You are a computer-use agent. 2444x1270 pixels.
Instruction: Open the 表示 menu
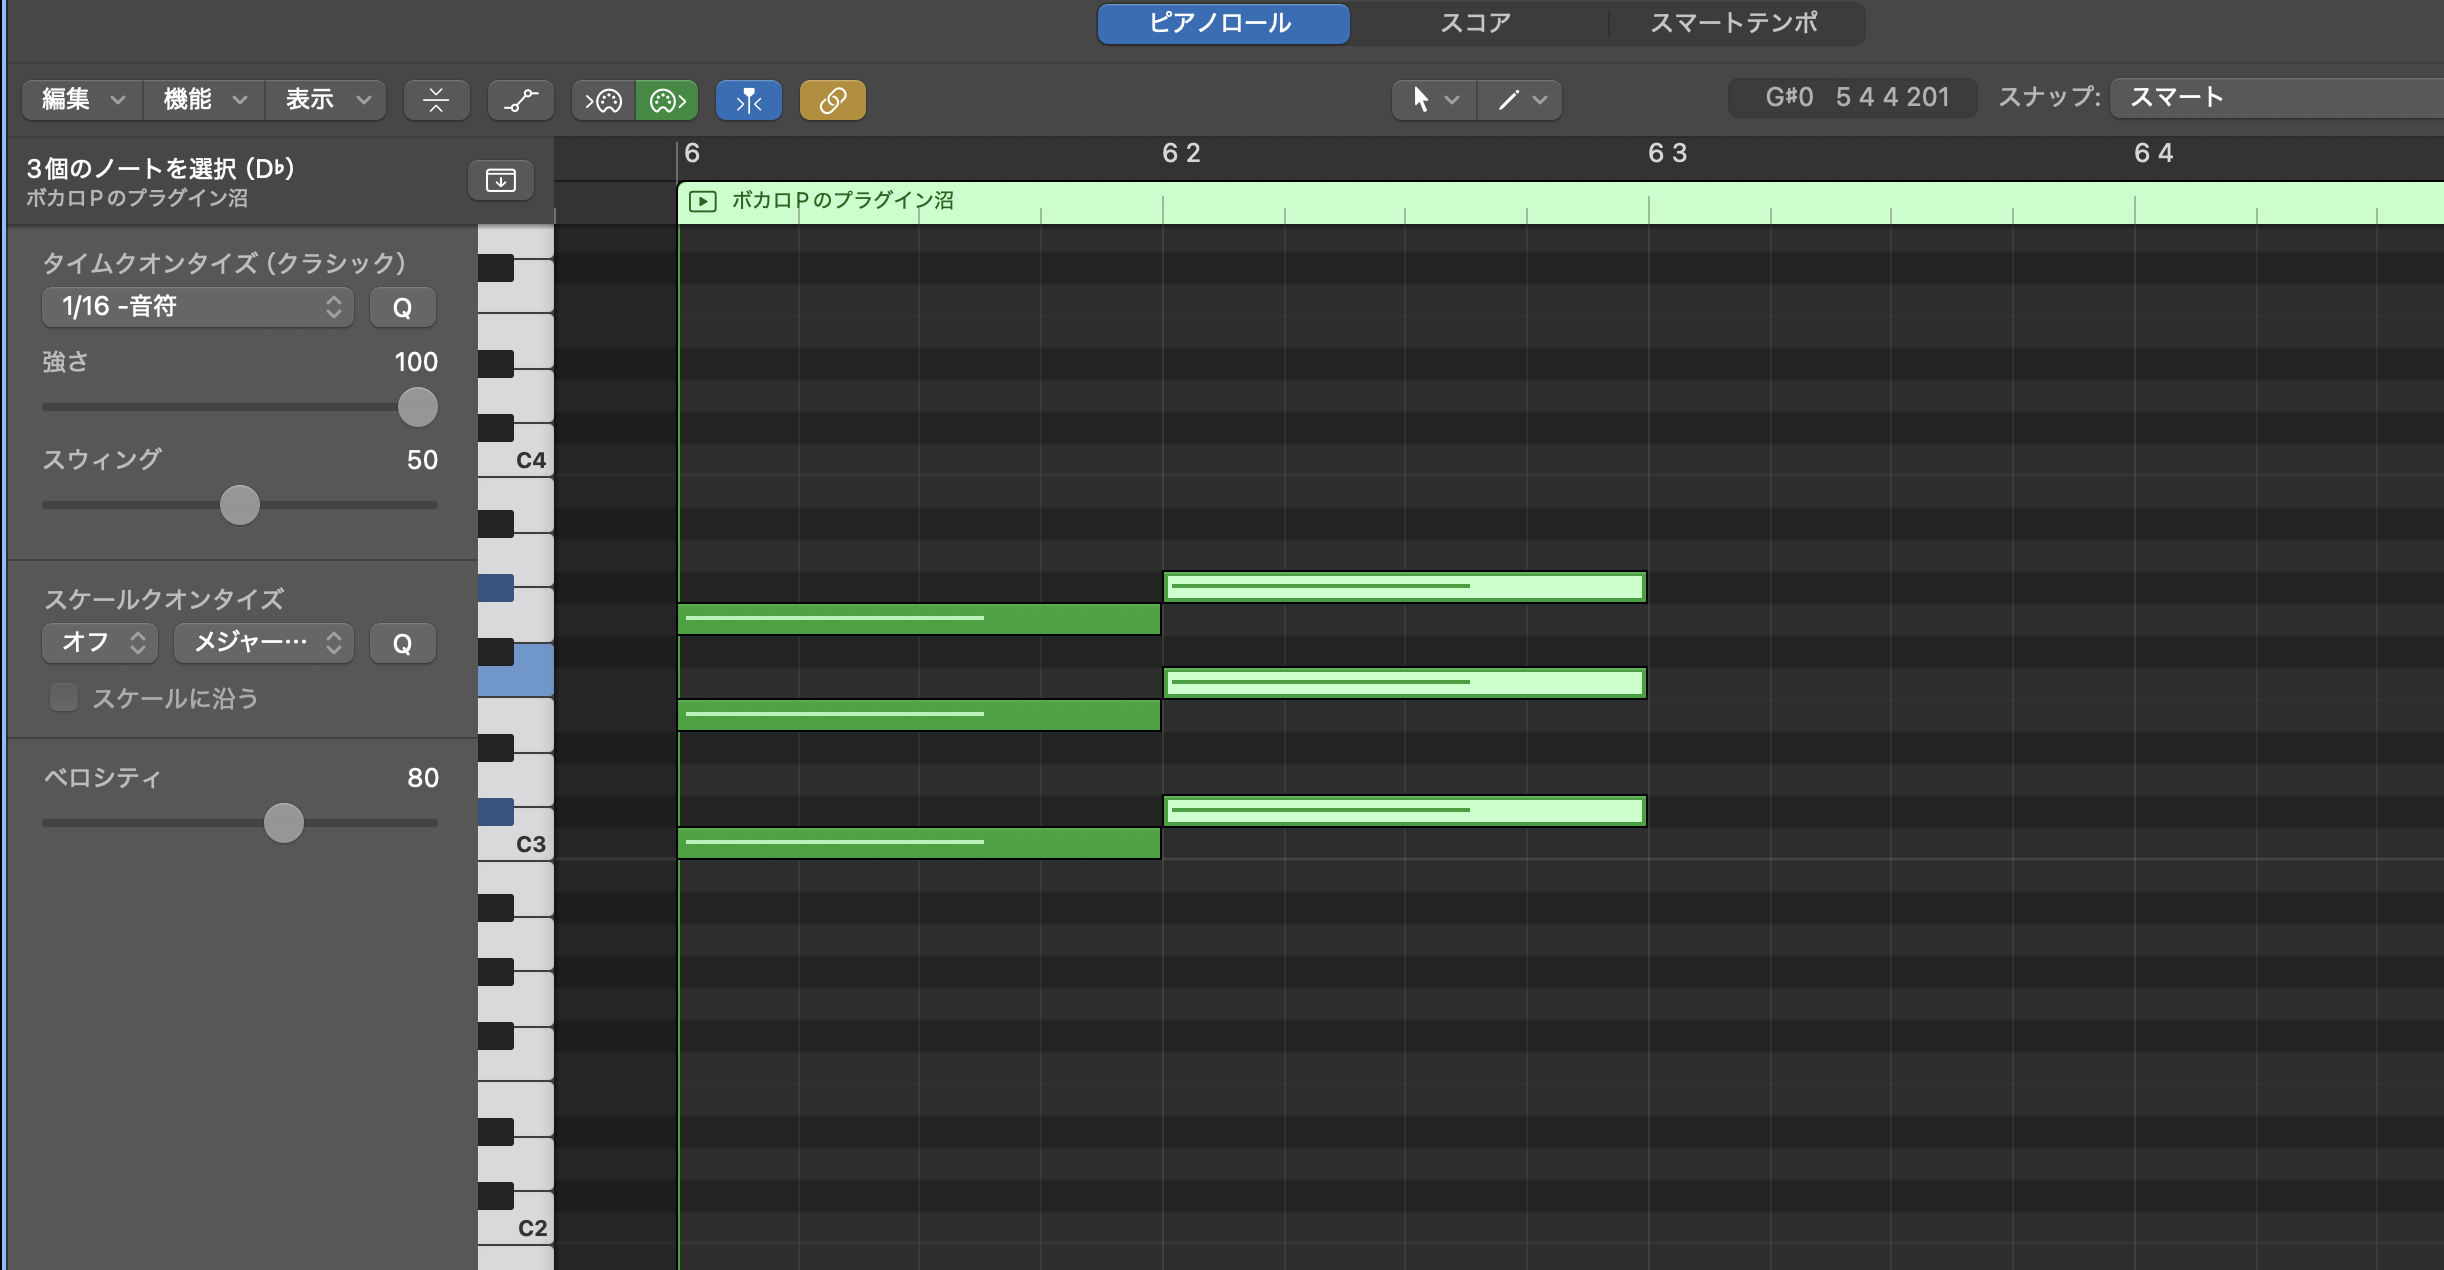[x=327, y=99]
